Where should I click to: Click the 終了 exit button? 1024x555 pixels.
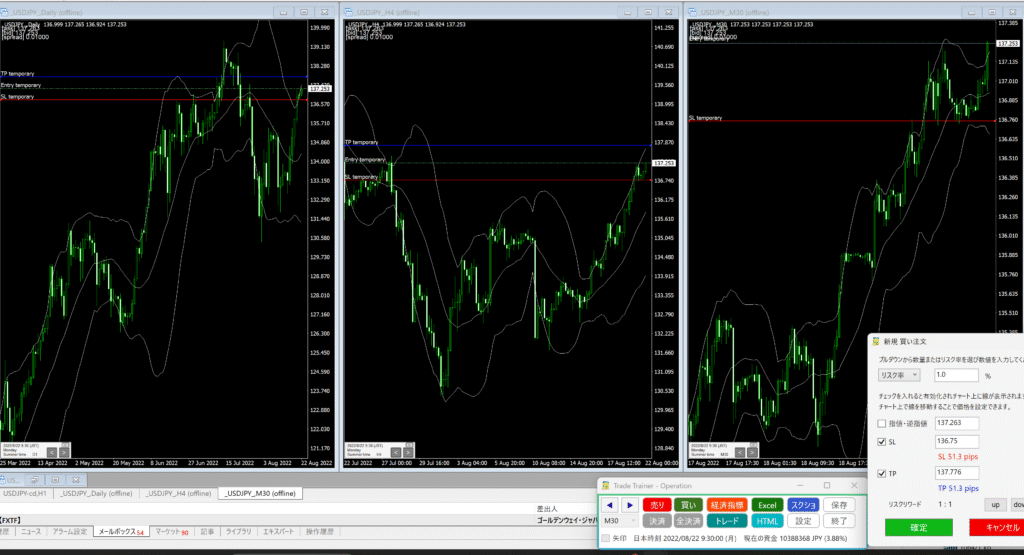[839, 521]
